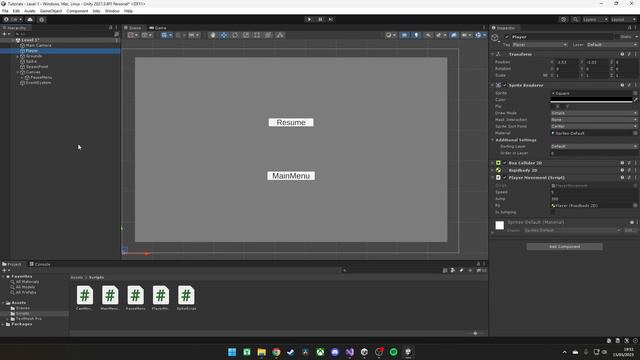The height and width of the screenshot is (360, 640).
Task: Open the cloud services icon
Action: point(30,19)
